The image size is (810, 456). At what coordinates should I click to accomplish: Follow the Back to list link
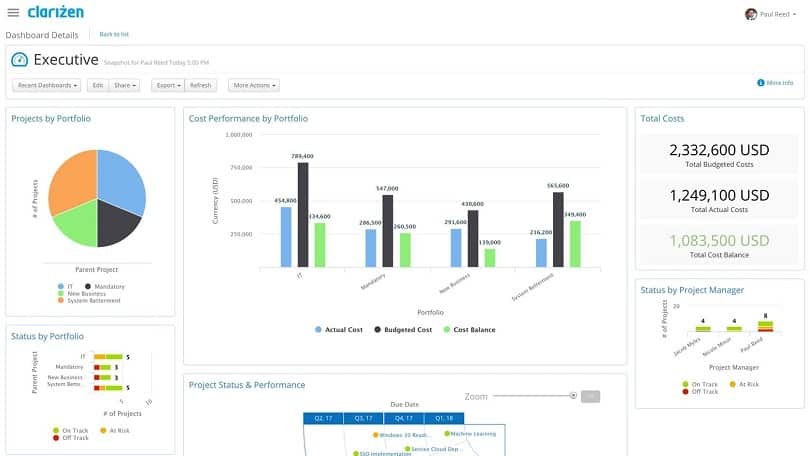pyautogui.click(x=114, y=34)
